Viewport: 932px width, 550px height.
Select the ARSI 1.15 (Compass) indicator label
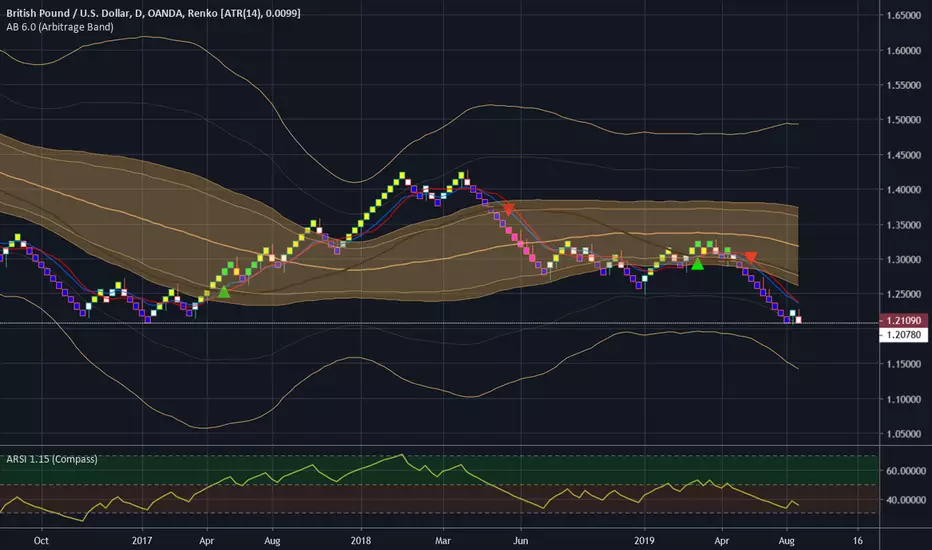click(52, 459)
